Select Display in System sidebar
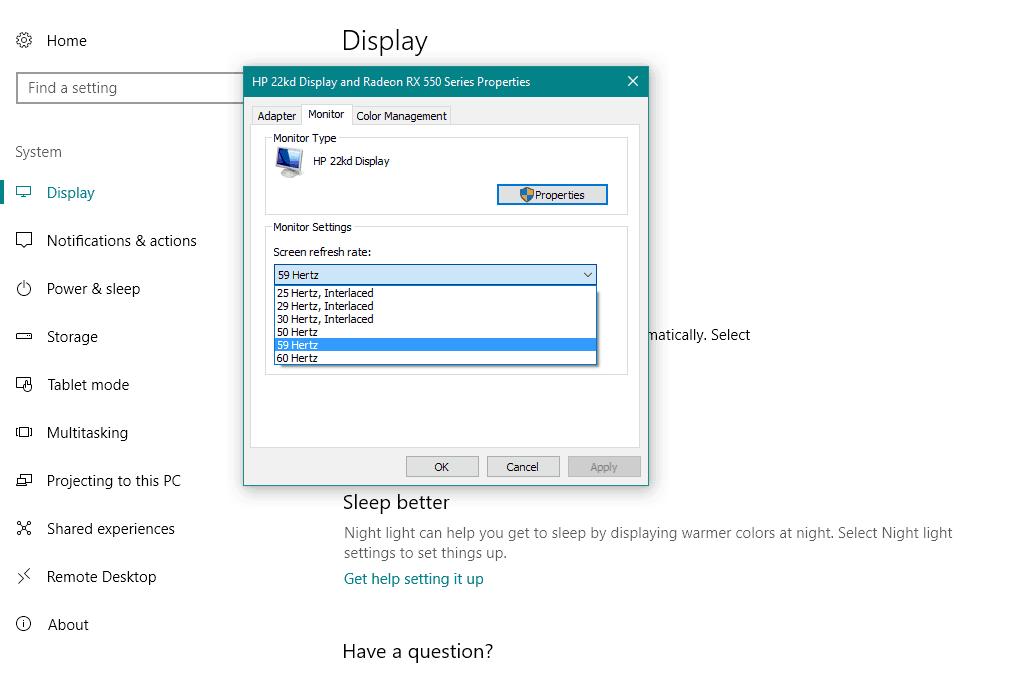The width and height of the screenshot is (1019, 675). [x=70, y=192]
